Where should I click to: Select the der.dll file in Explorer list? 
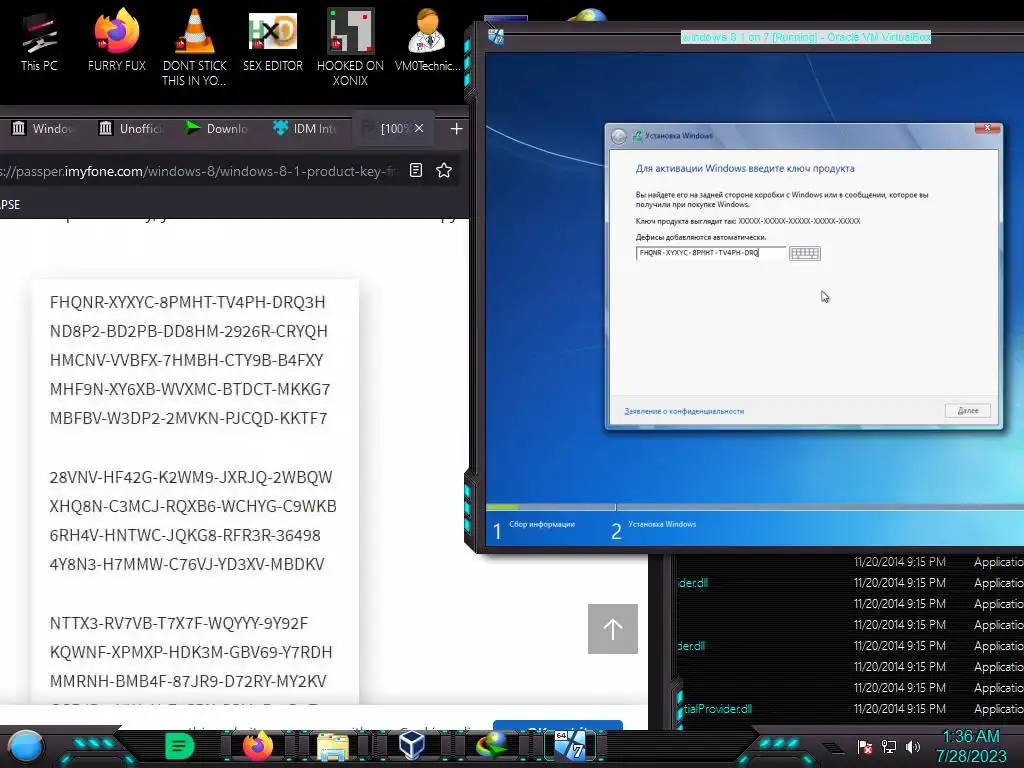(x=691, y=645)
